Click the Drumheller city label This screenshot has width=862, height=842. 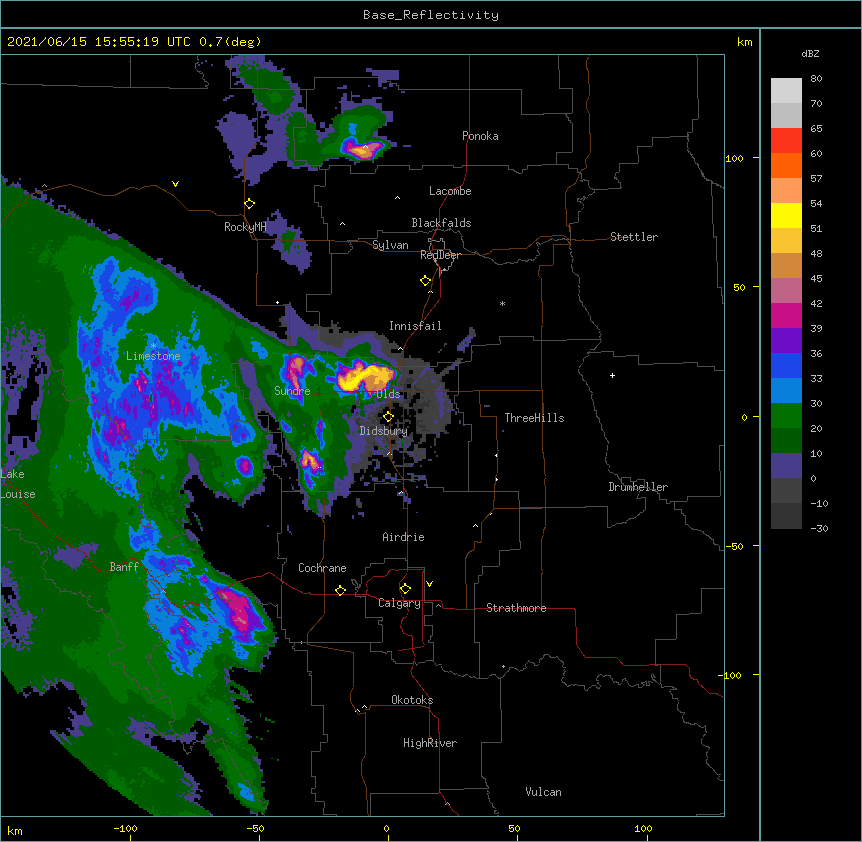[x=638, y=487]
